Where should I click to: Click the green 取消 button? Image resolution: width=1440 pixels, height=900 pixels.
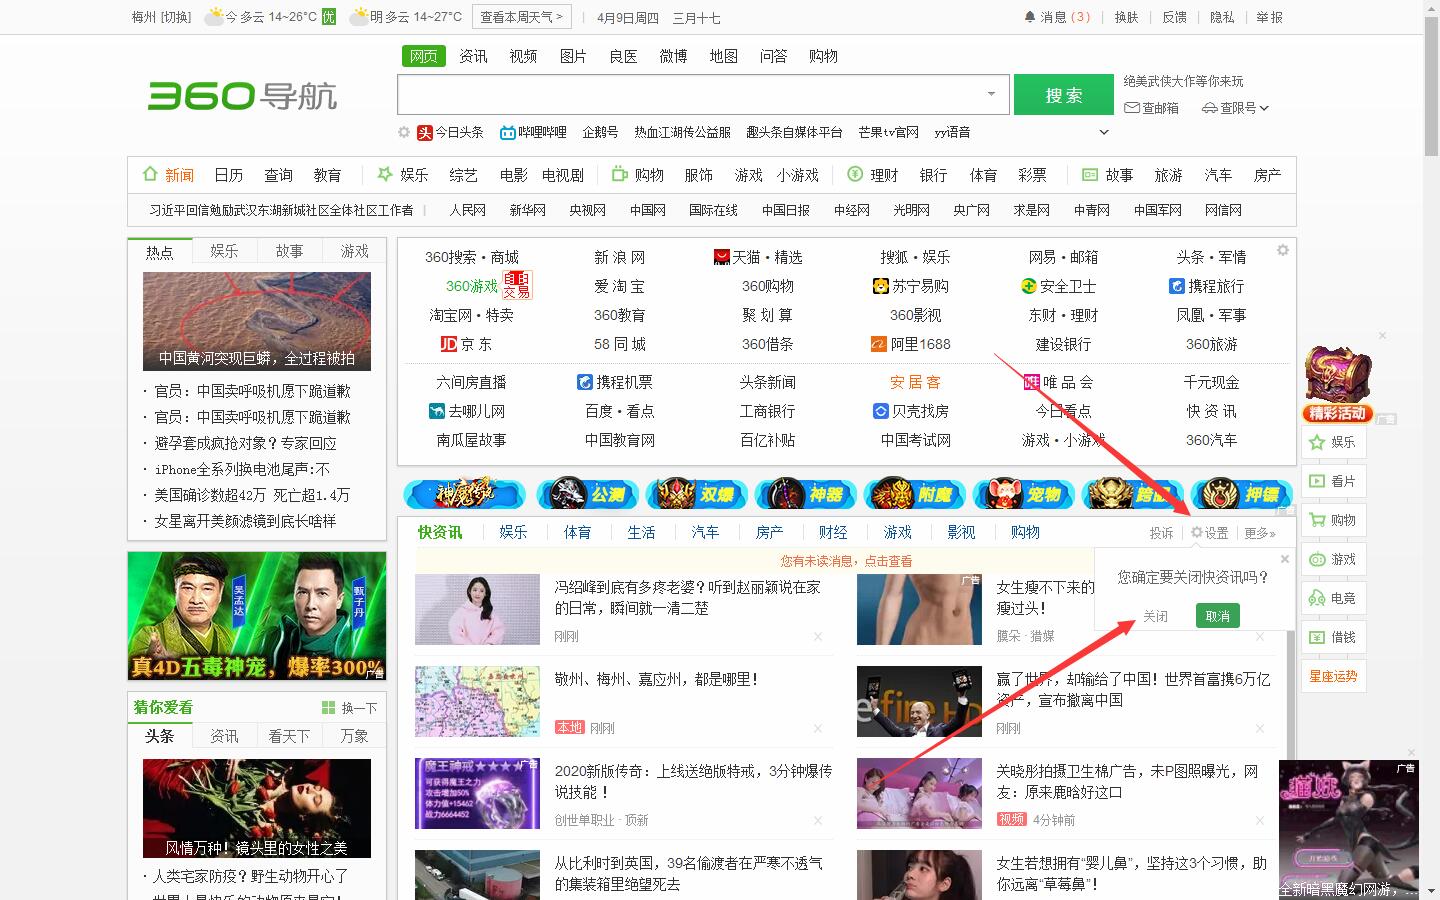tap(1218, 616)
